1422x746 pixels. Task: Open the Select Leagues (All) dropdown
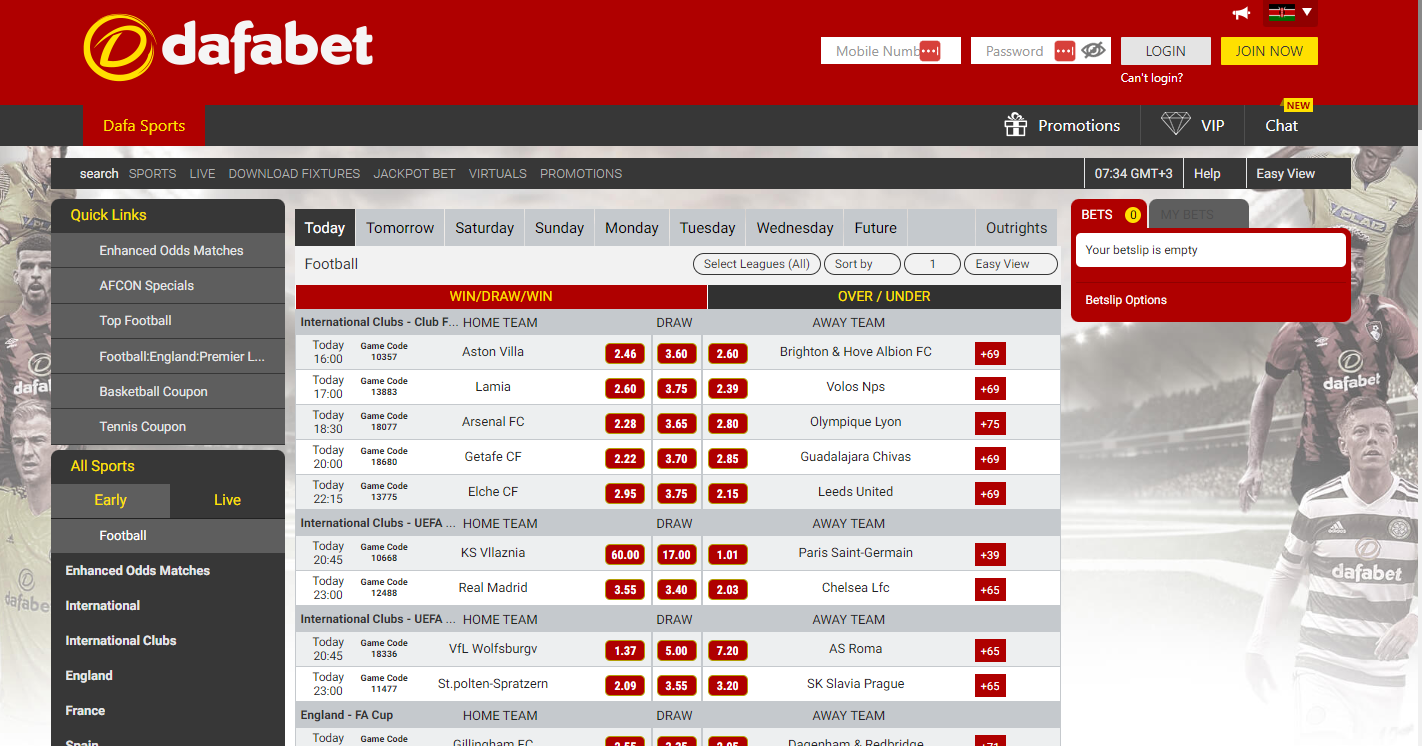pos(757,264)
